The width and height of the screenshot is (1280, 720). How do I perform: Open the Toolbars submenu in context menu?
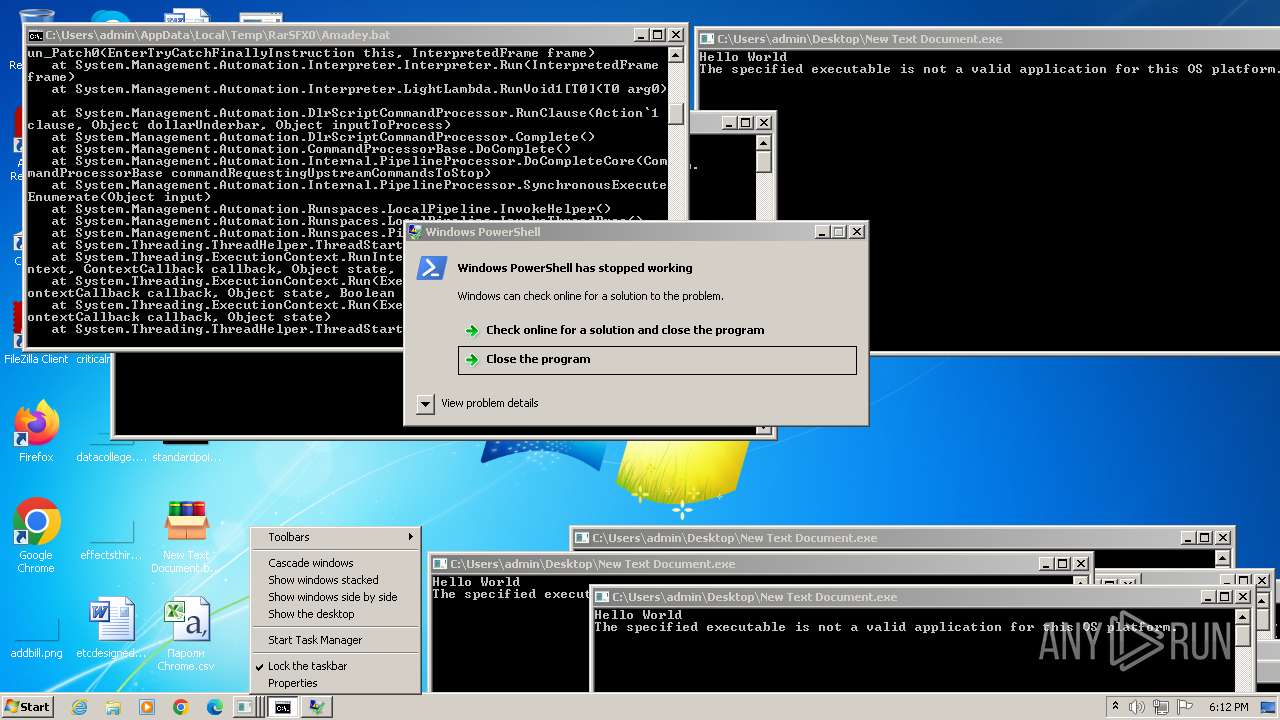(x=336, y=537)
